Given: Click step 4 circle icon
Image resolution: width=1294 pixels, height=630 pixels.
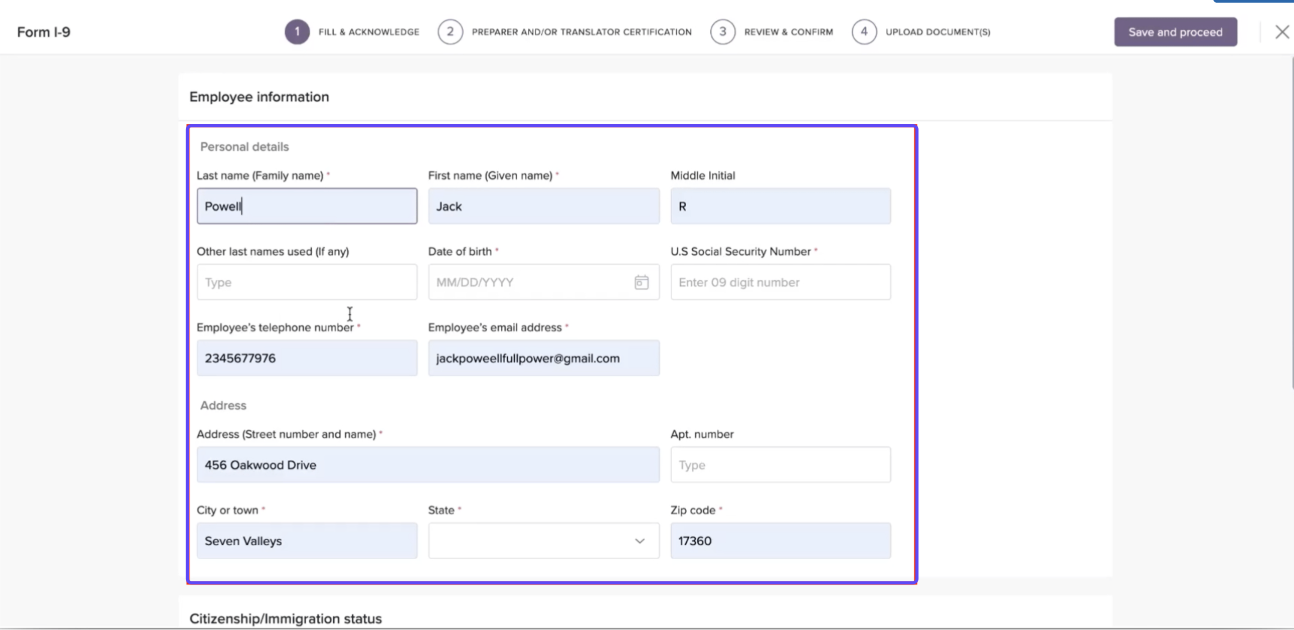Looking at the screenshot, I should pos(864,32).
